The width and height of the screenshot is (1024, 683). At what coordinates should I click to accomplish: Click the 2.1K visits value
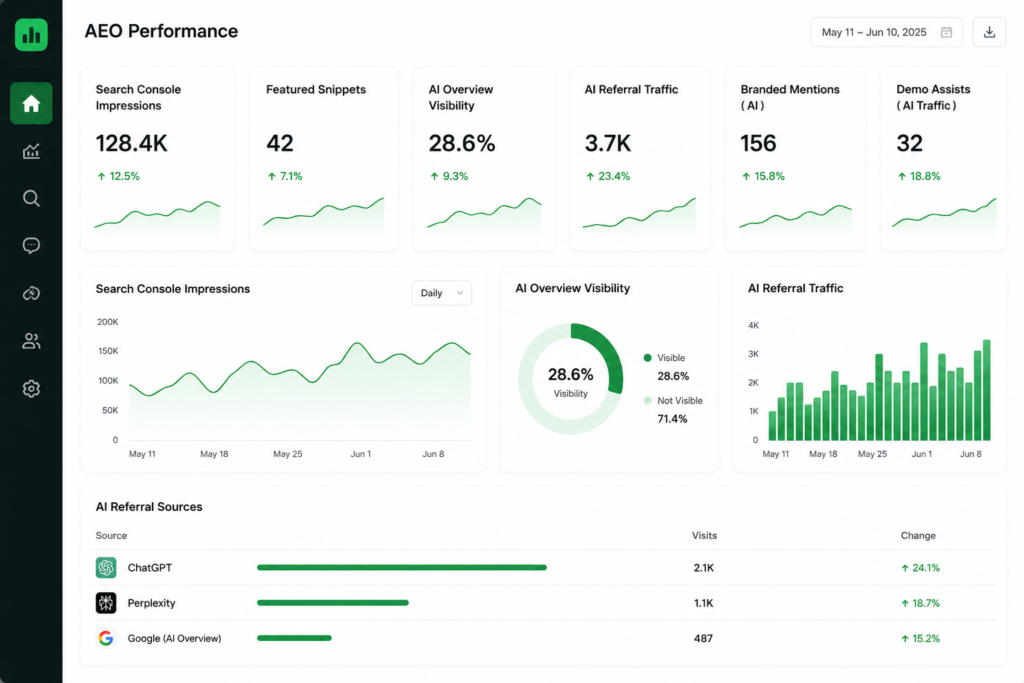click(703, 567)
